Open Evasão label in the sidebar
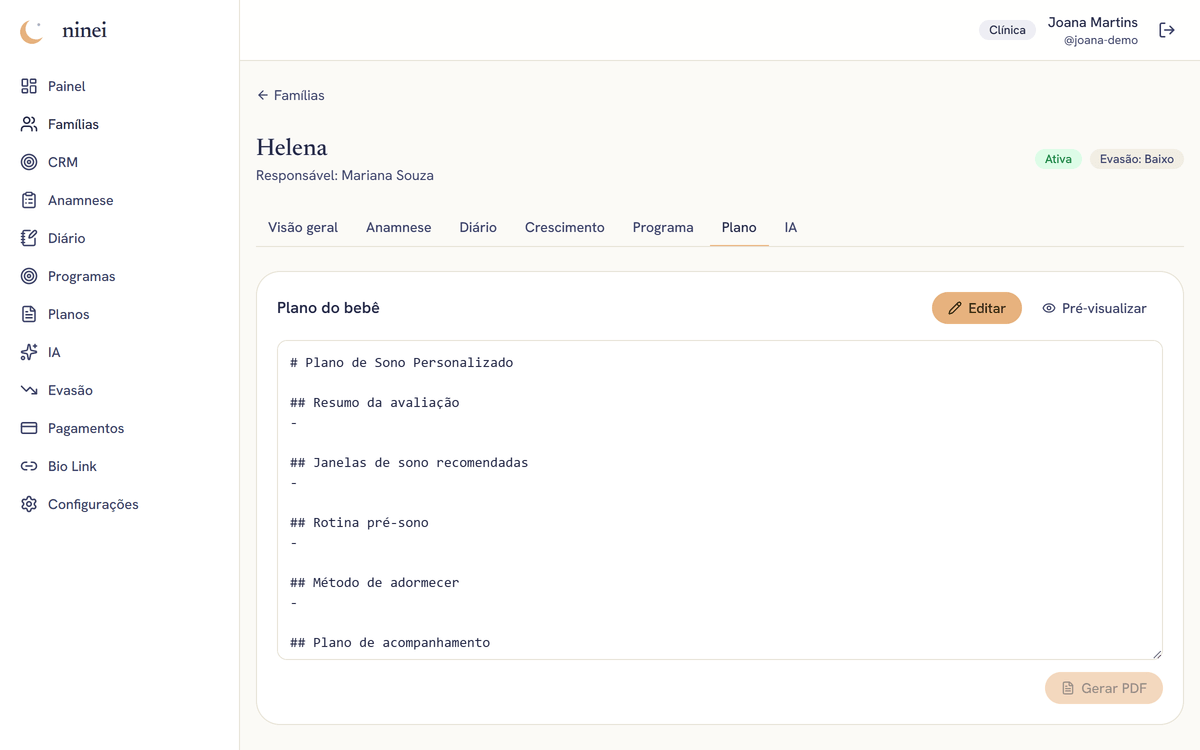 (x=70, y=390)
